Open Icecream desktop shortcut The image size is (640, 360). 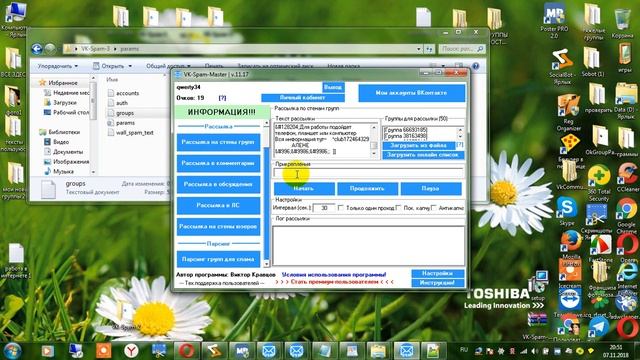570,271
